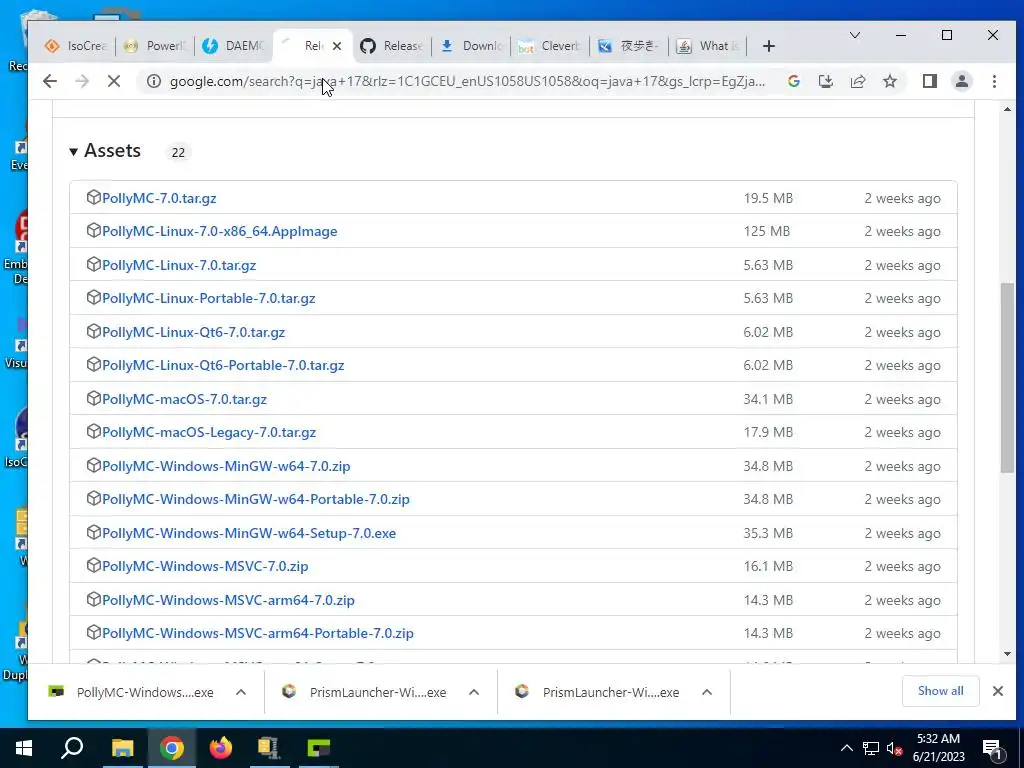Click the scrollbar up arrow
Screen dimensions: 1024x768
point(1007,110)
